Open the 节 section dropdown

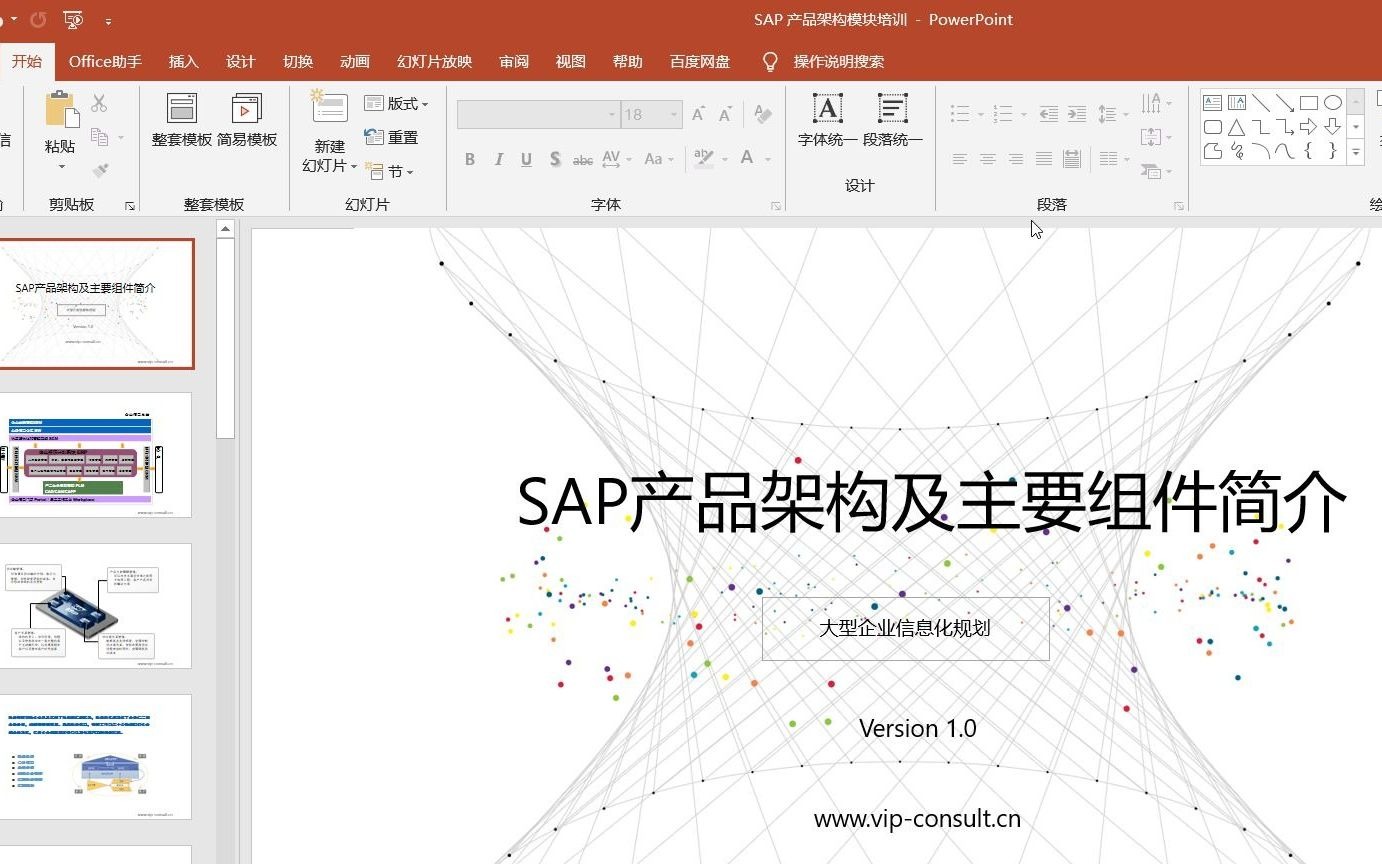[x=389, y=172]
